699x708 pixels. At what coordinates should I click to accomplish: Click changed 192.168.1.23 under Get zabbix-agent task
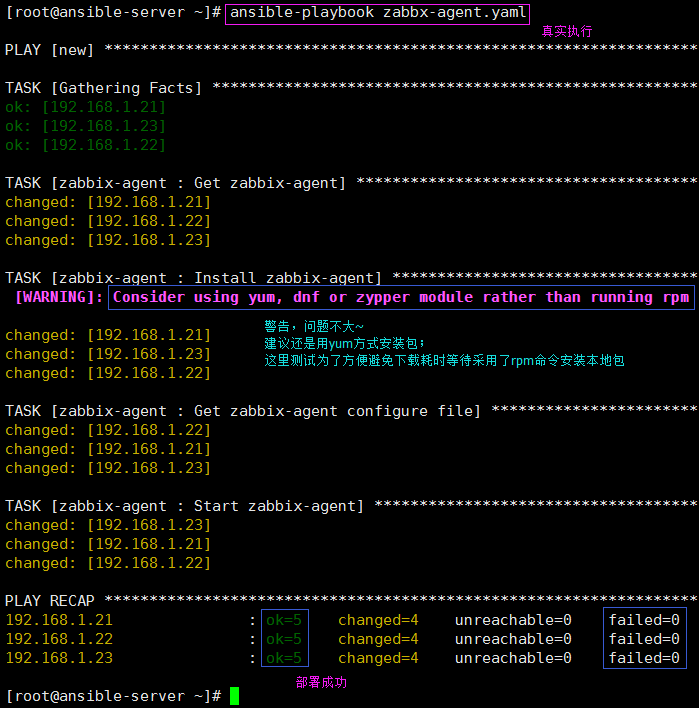[x=108, y=240]
